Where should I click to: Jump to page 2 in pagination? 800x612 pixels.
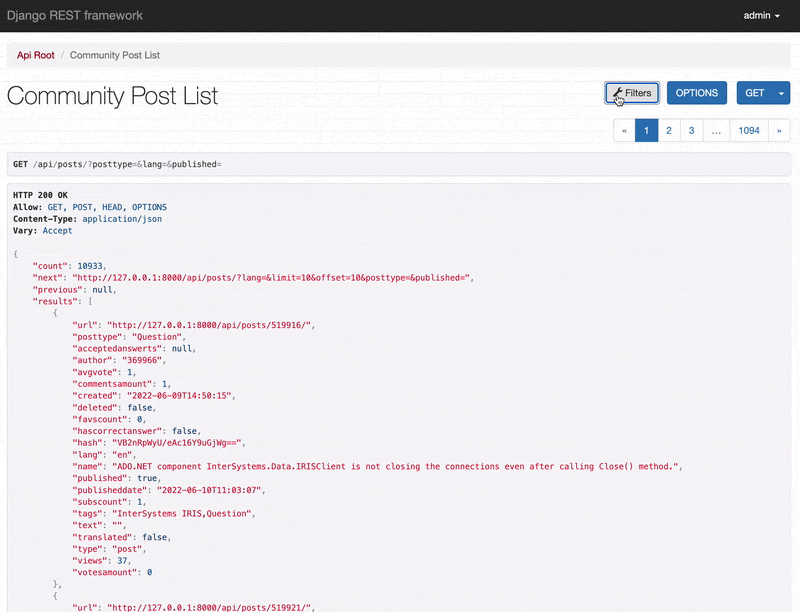click(669, 130)
